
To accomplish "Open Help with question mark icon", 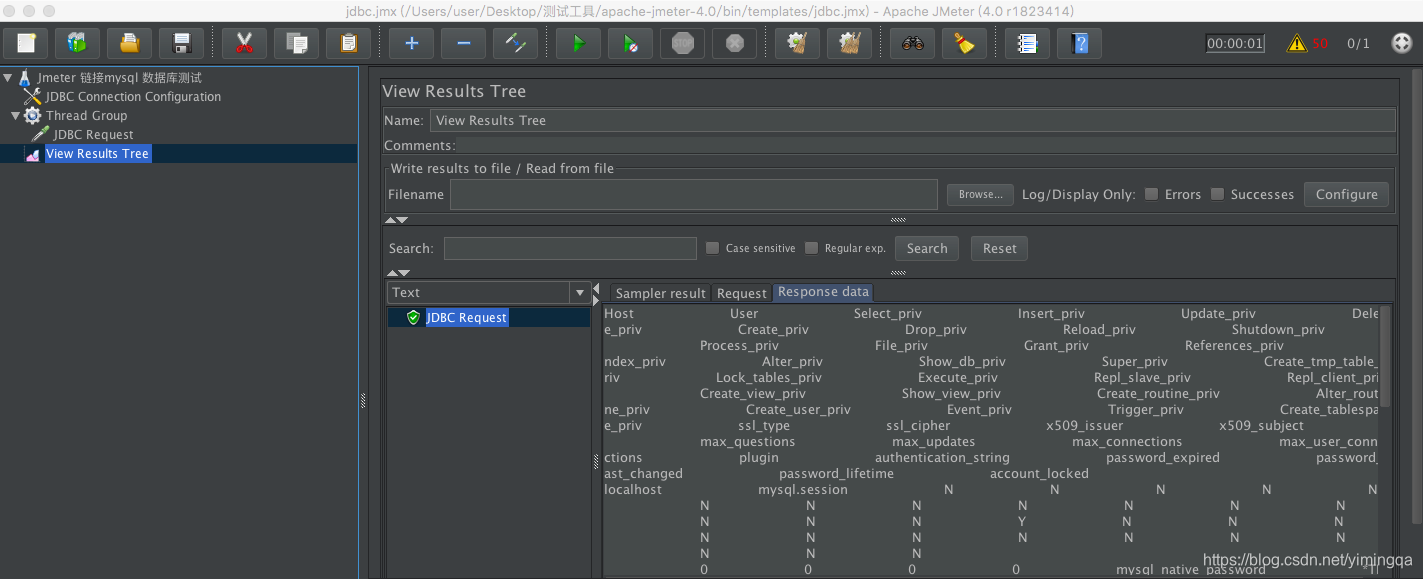I will (1079, 43).
